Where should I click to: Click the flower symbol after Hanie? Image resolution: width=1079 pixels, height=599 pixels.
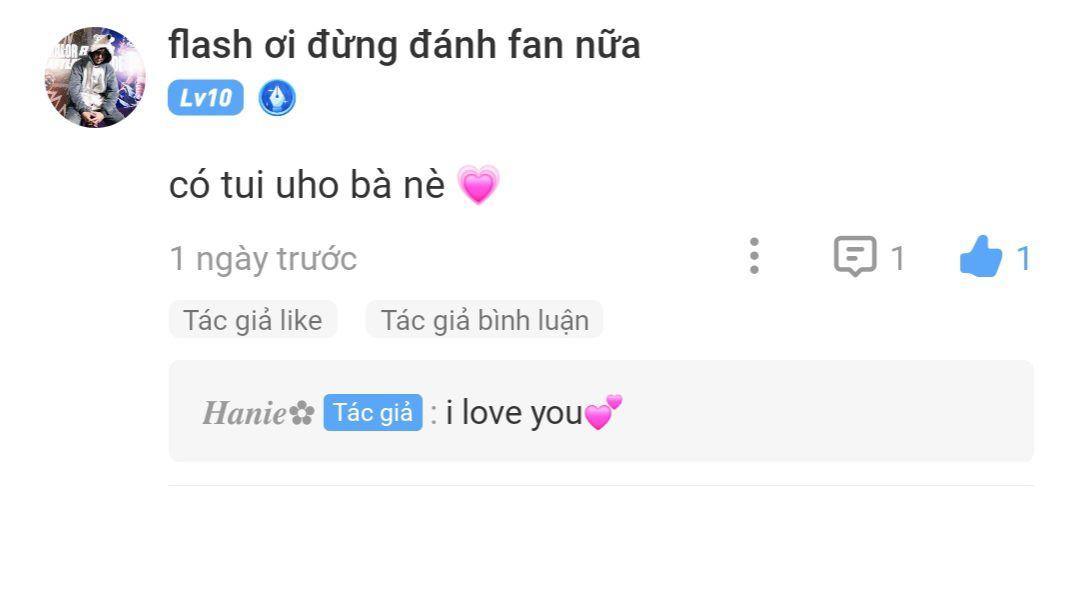301,413
